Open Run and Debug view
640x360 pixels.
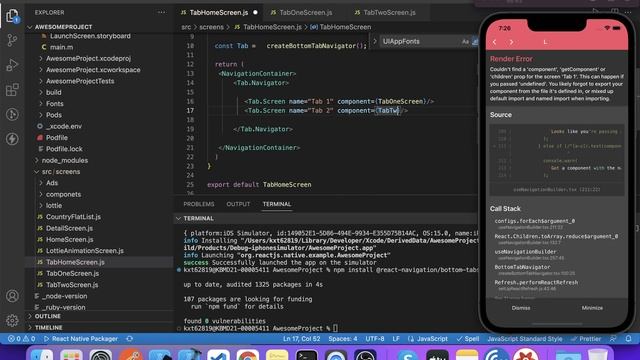tap(12, 65)
